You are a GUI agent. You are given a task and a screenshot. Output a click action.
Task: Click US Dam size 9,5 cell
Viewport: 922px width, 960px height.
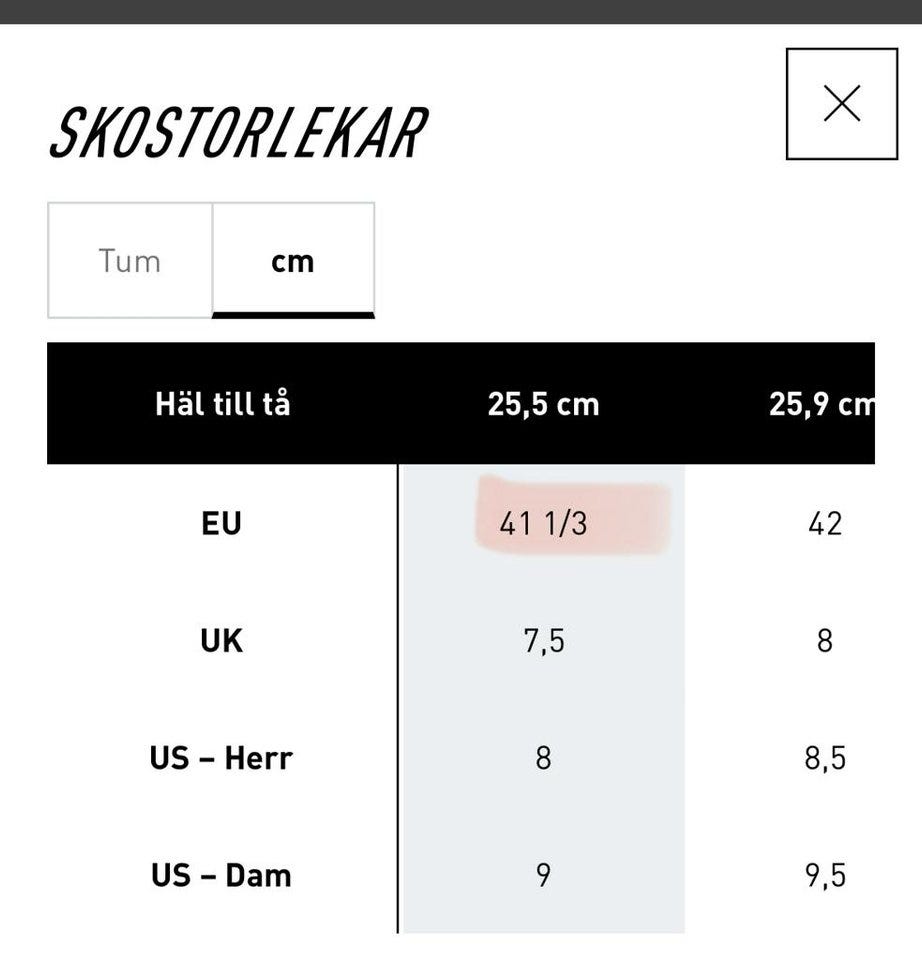pyautogui.click(x=825, y=876)
